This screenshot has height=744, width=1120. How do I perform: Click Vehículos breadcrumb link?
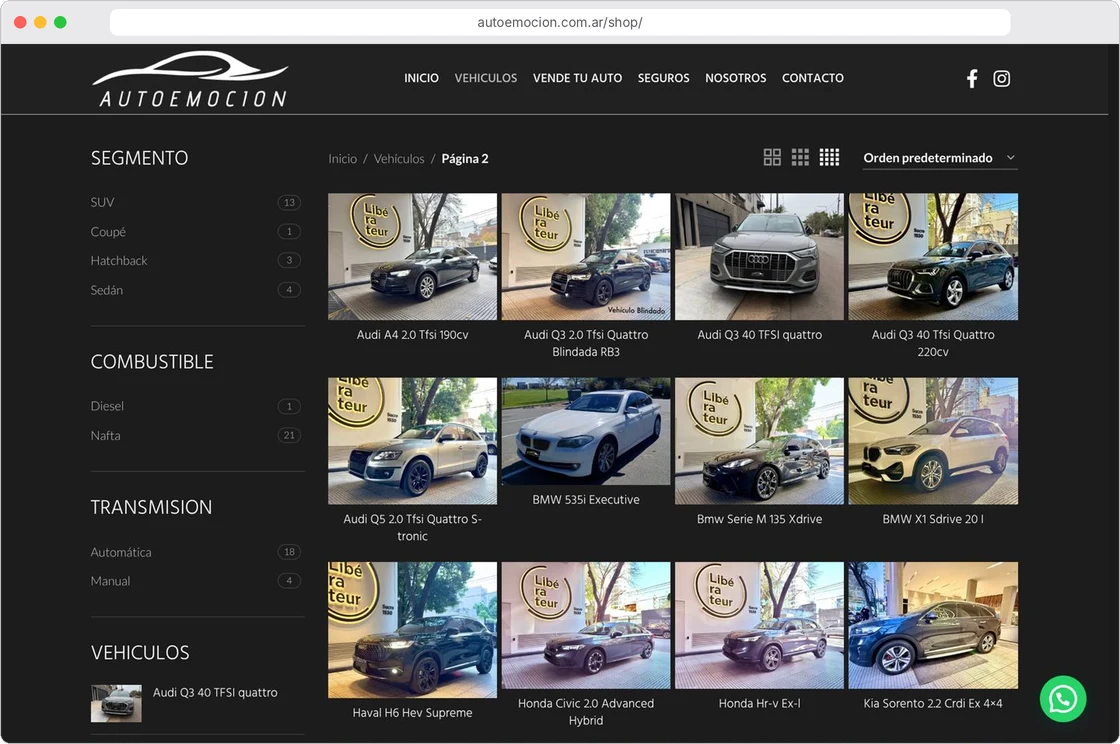399,159
